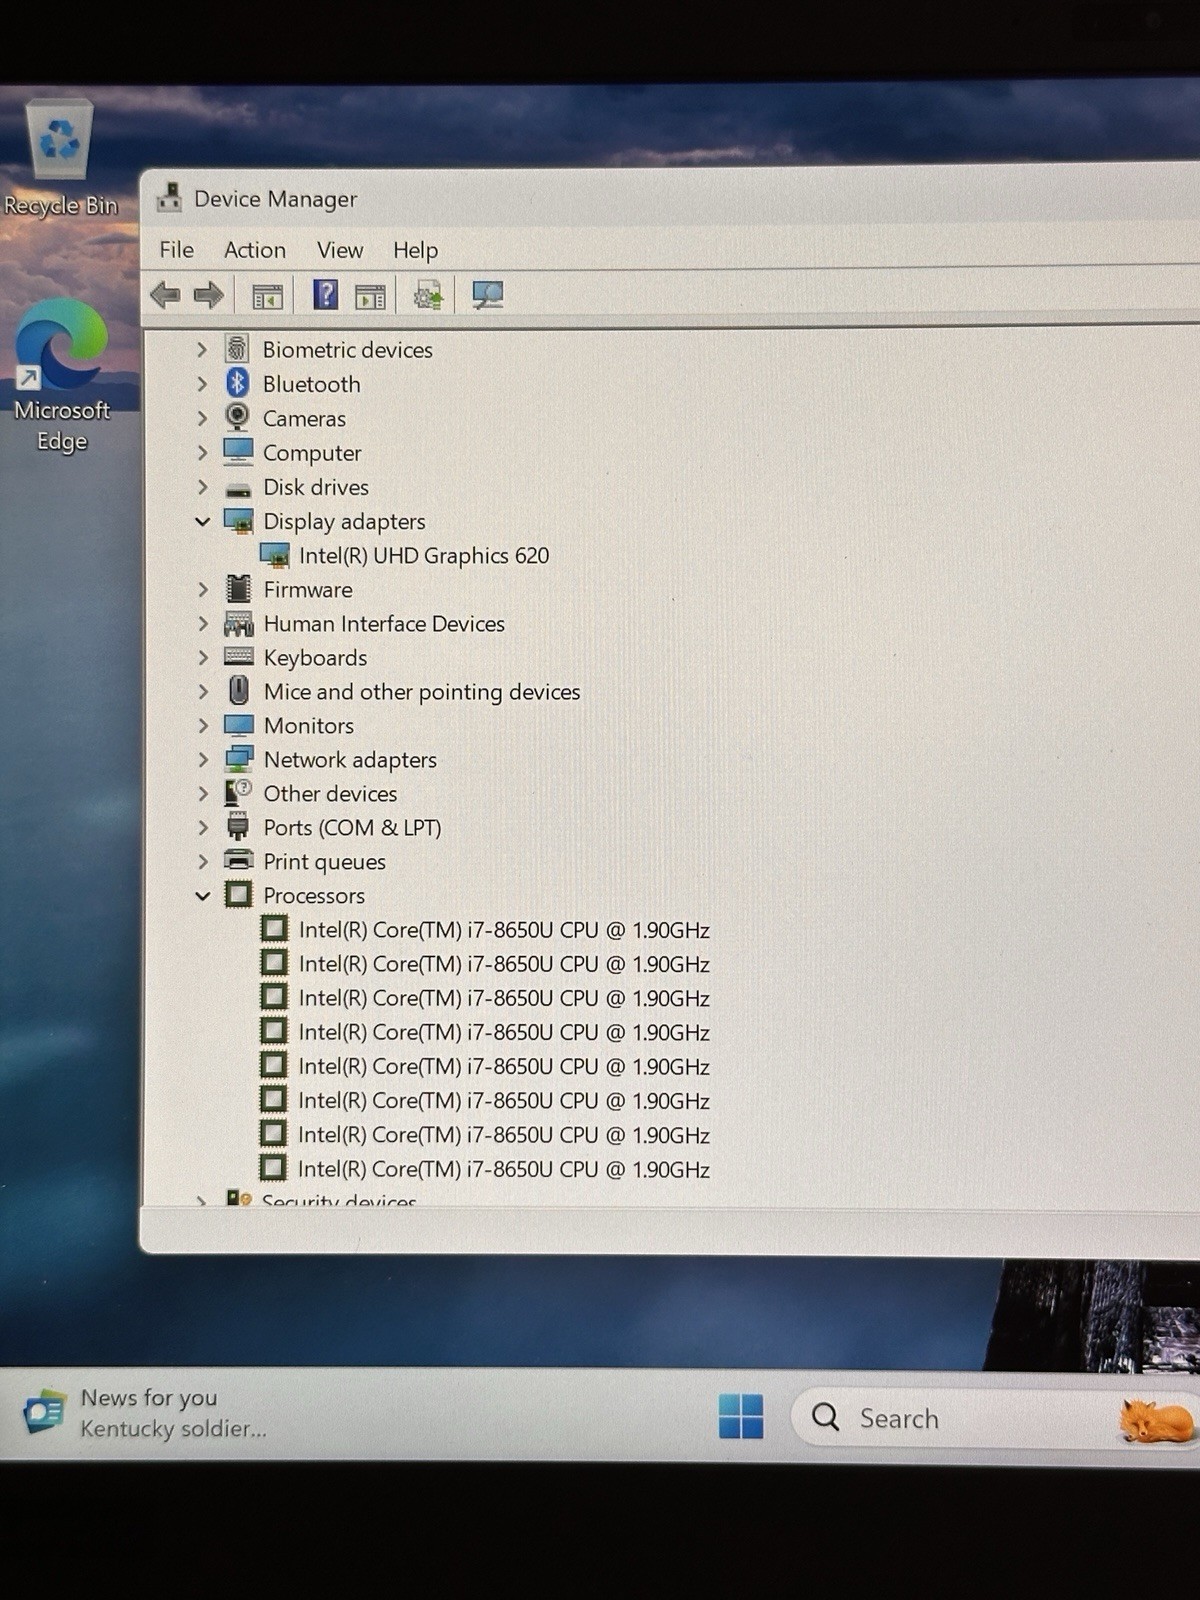Open the Action menu
This screenshot has width=1200, height=1600.
[x=255, y=249]
